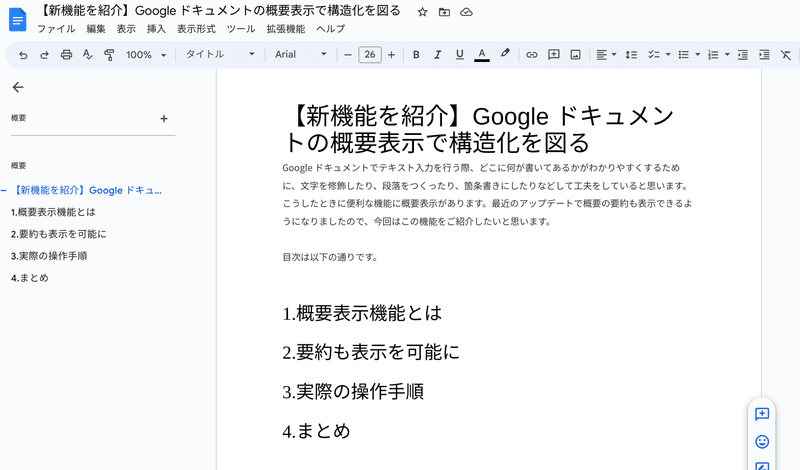
Task: Open the 100% zoom dropdown
Action: click(x=146, y=55)
